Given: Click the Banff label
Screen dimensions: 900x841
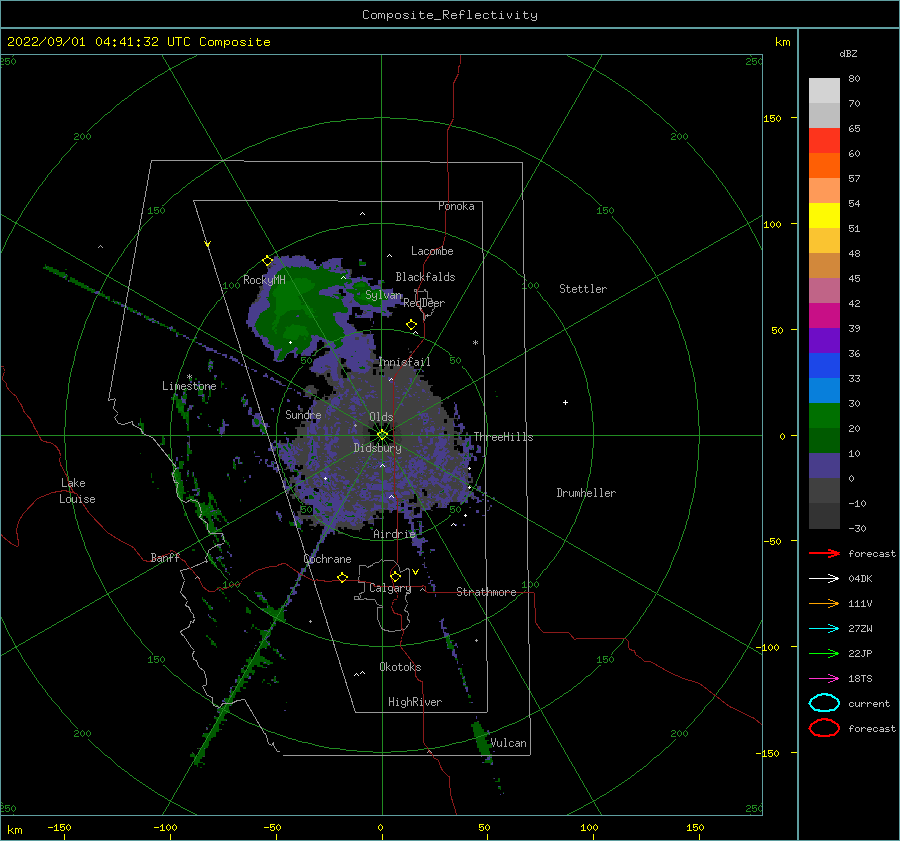Looking at the screenshot, I should coord(165,557).
